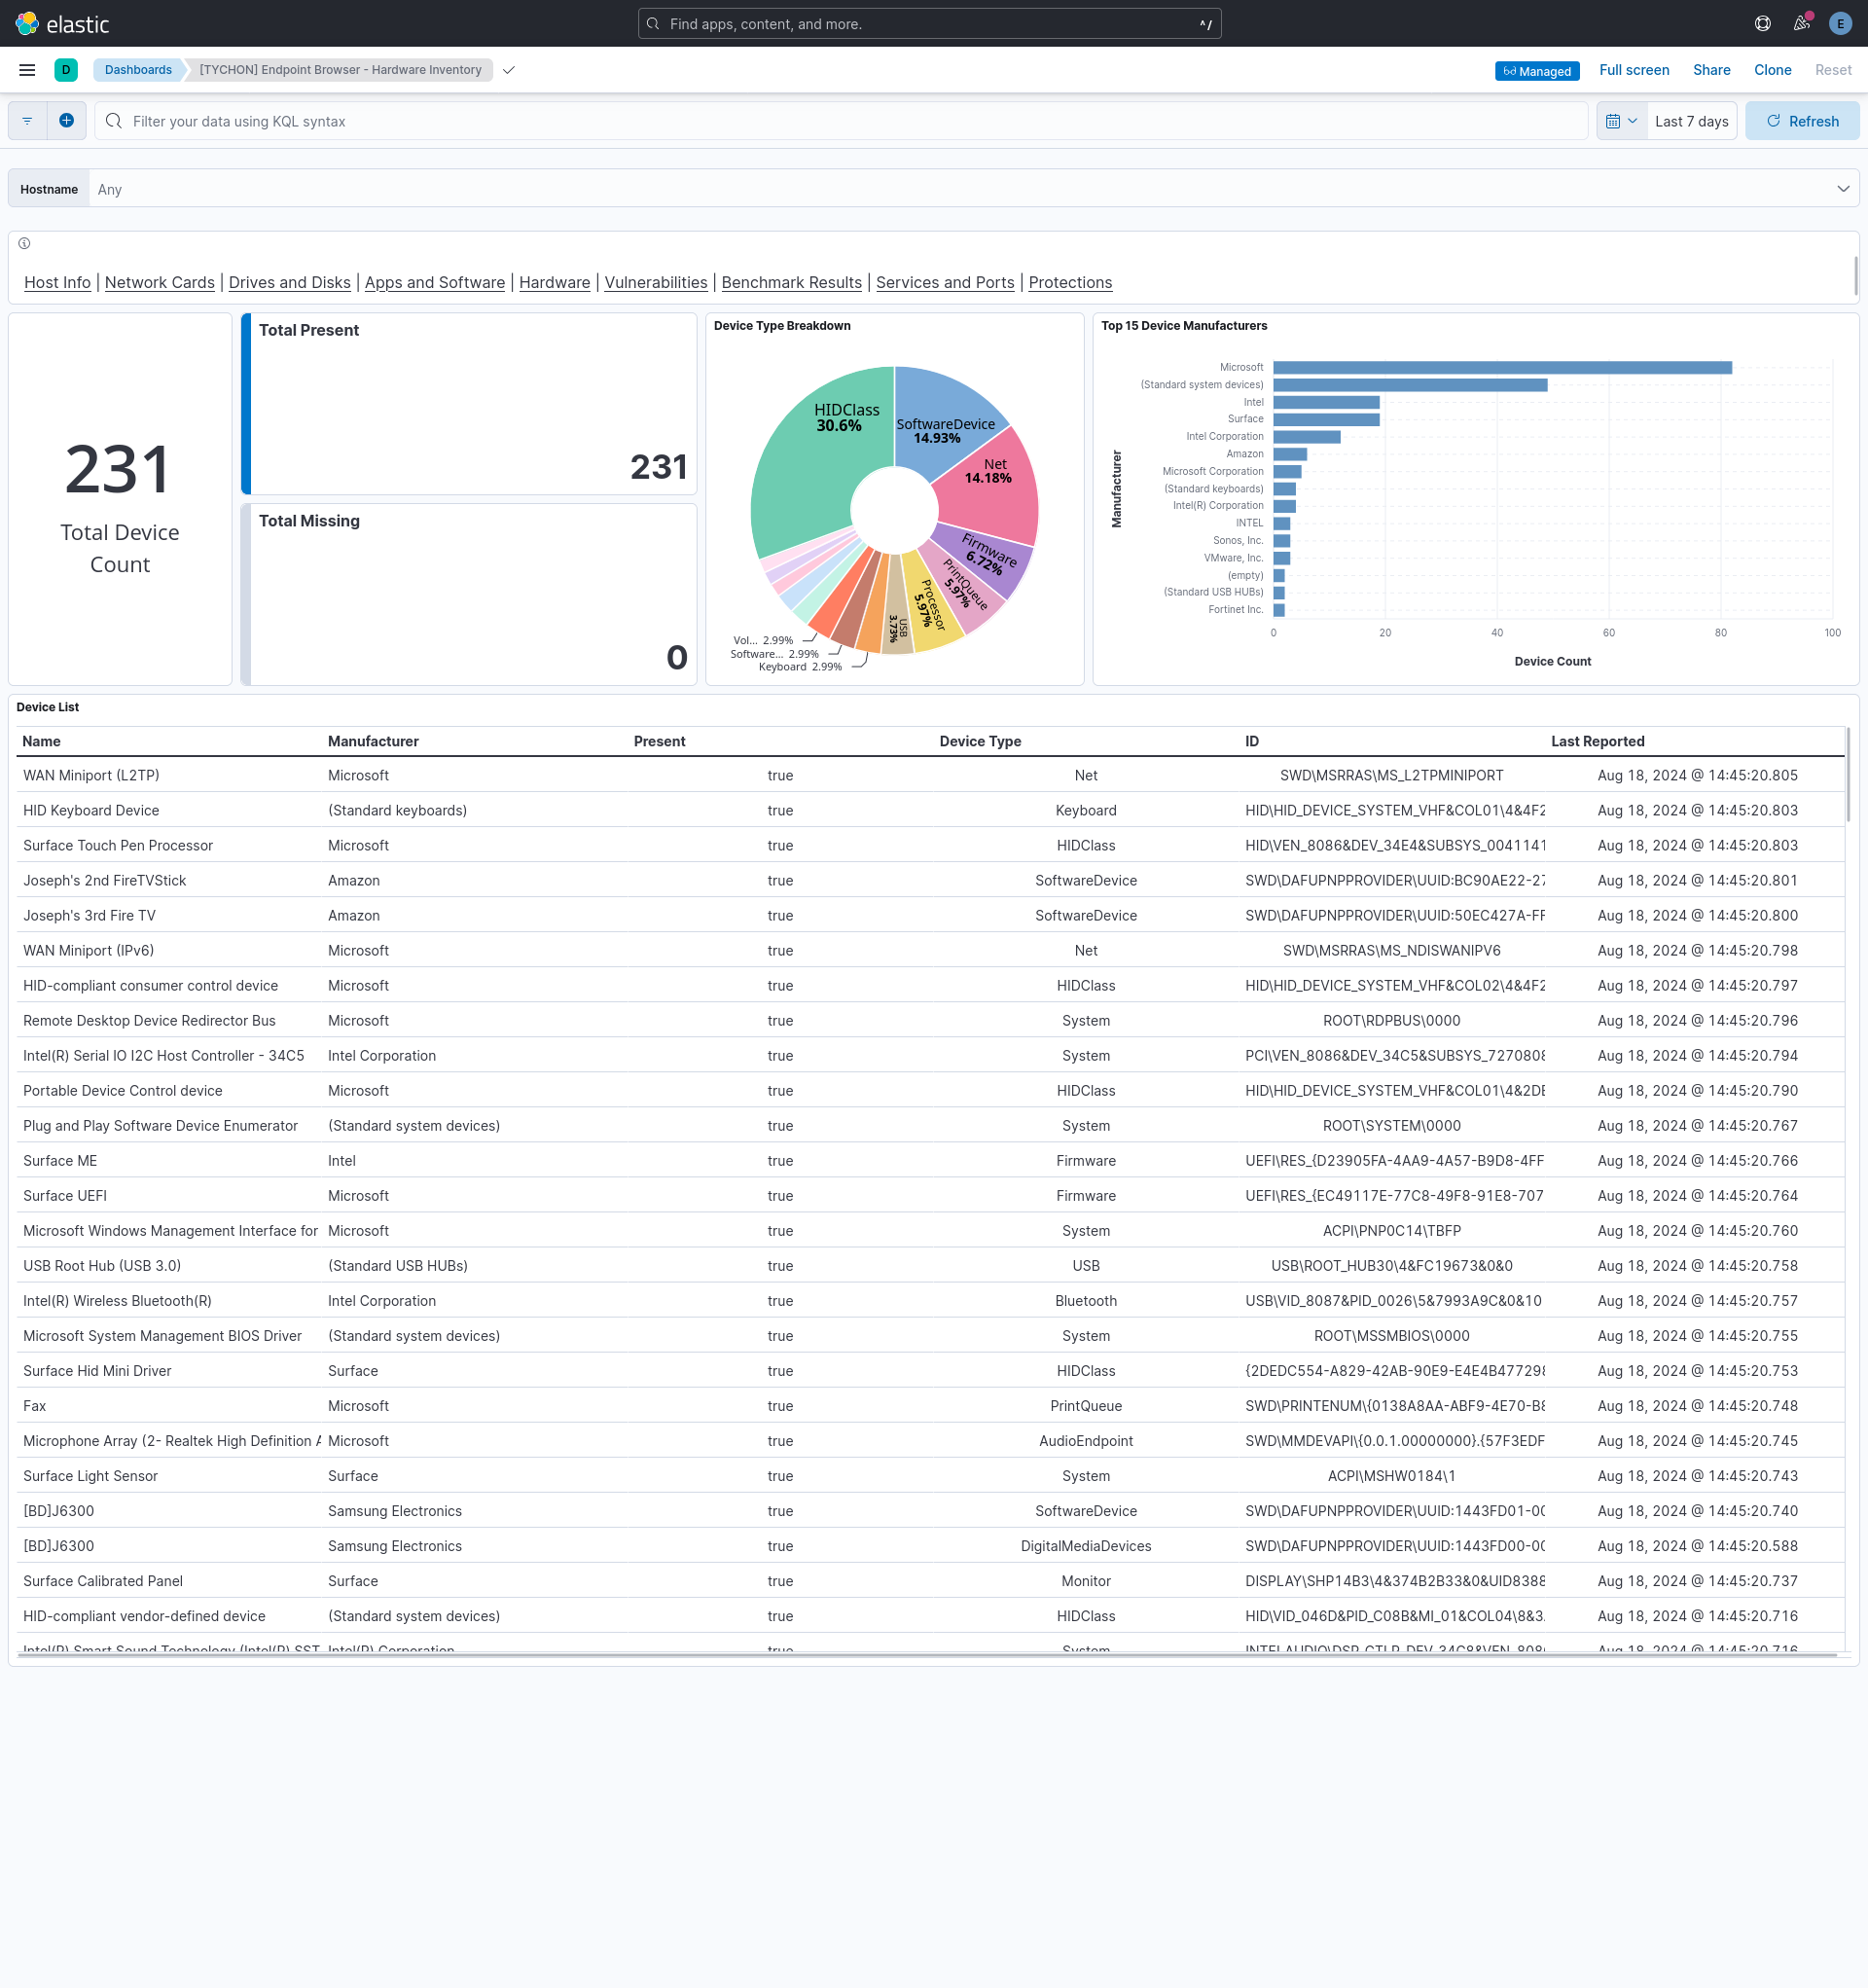Click the info icon on links panel

(24, 243)
